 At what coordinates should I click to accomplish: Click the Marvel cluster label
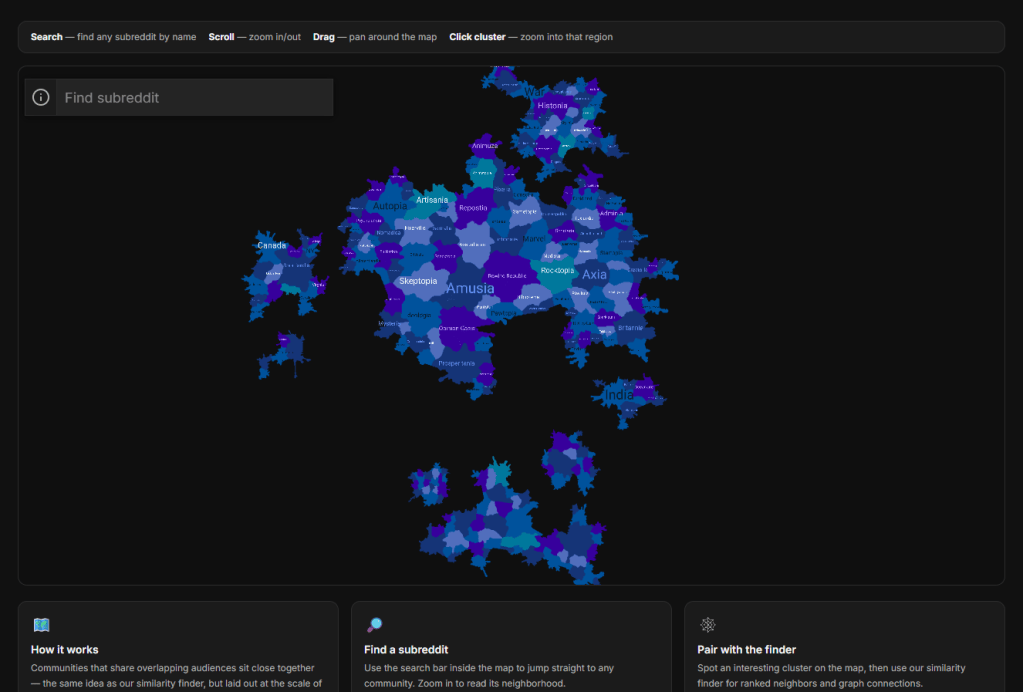pyautogui.click(x=534, y=239)
